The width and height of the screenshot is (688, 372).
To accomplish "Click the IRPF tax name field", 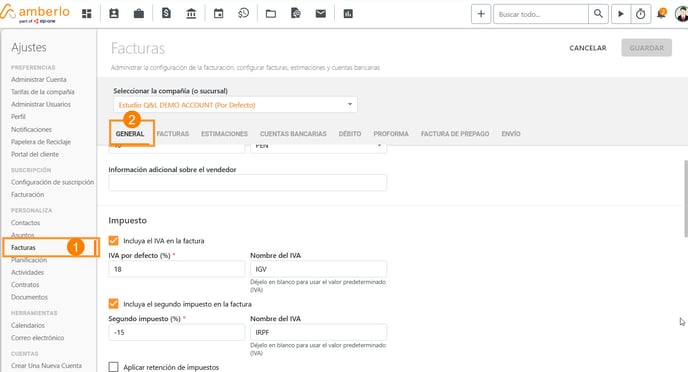I will point(319,332).
